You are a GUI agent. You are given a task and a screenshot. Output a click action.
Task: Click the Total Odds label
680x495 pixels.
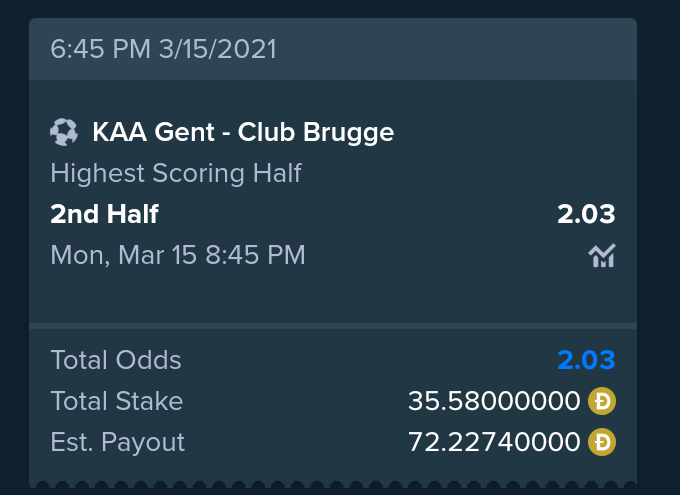(116, 360)
